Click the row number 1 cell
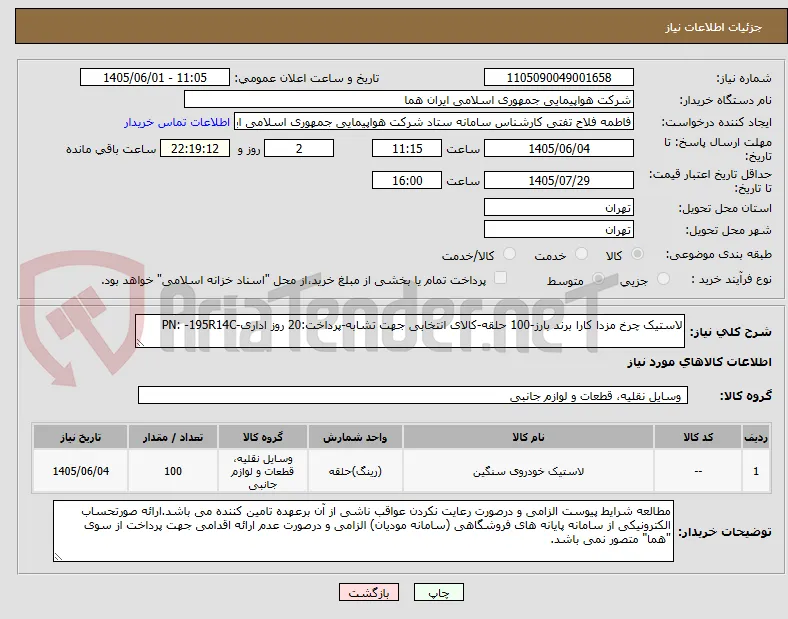This screenshot has height=619, width=788. point(755,471)
